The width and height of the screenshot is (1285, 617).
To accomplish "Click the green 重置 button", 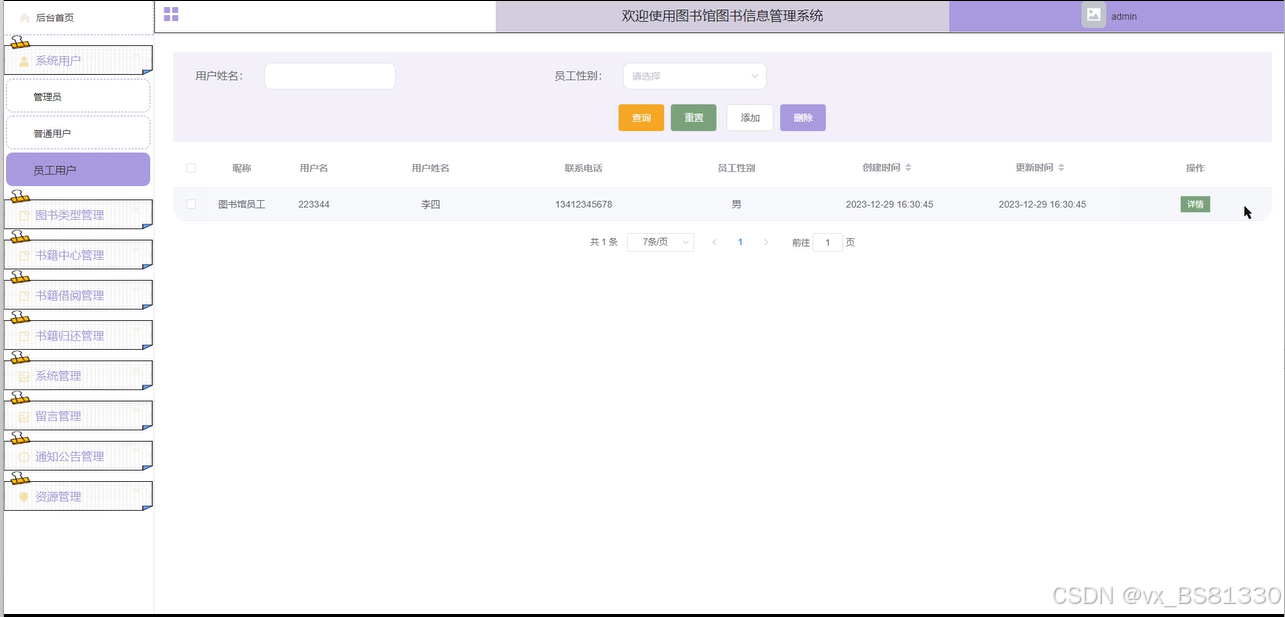I will tap(694, 118).
